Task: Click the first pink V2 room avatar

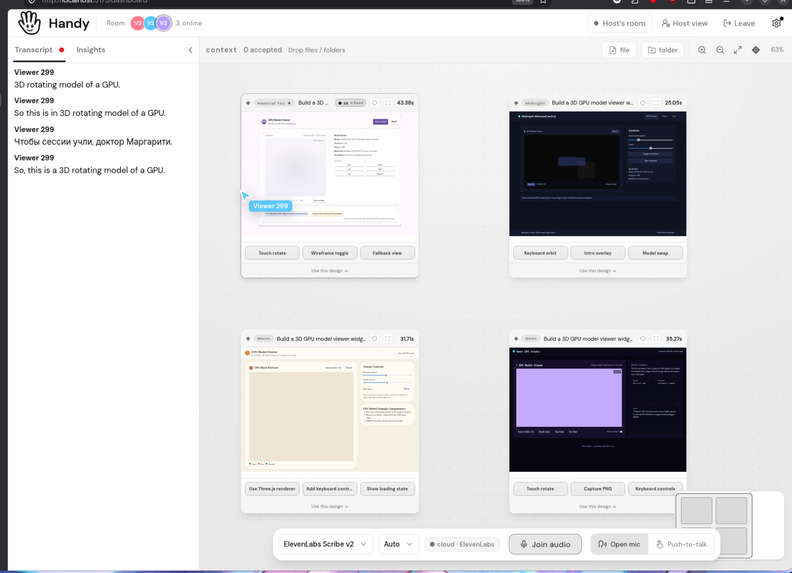Action: [137, 23]
